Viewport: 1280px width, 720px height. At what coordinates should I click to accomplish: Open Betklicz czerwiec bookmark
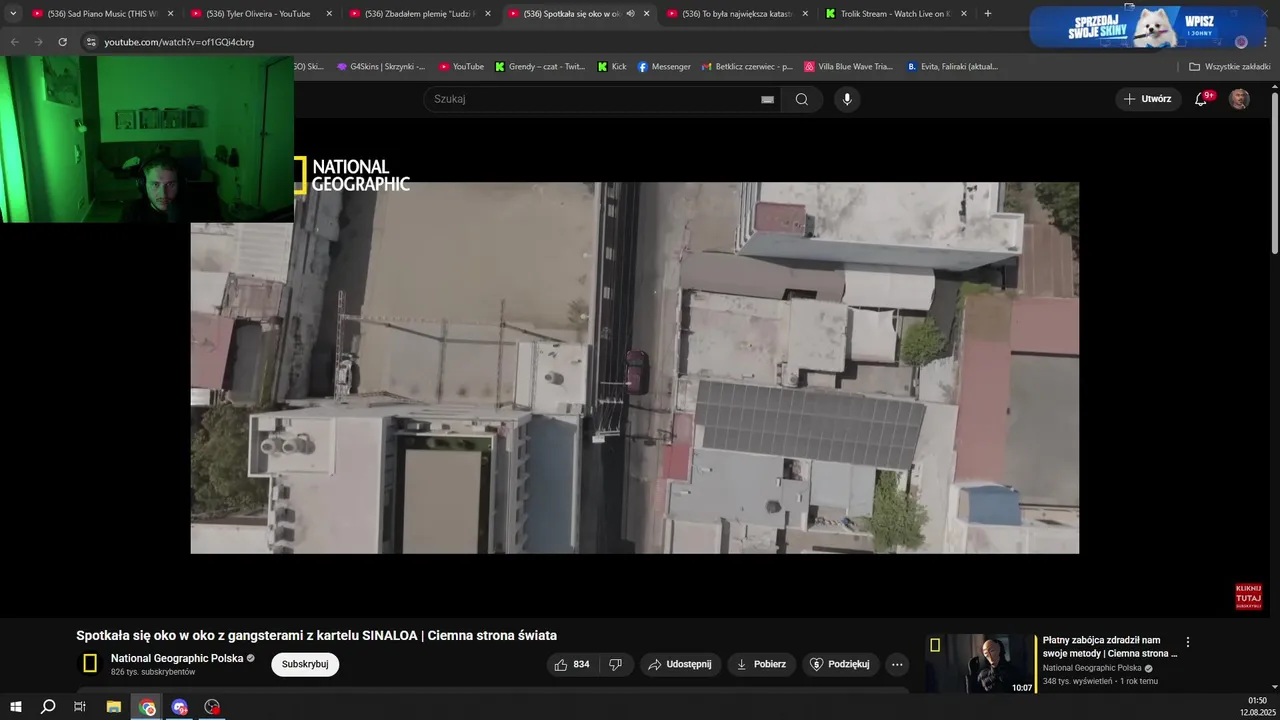click(x=747, y=67)
